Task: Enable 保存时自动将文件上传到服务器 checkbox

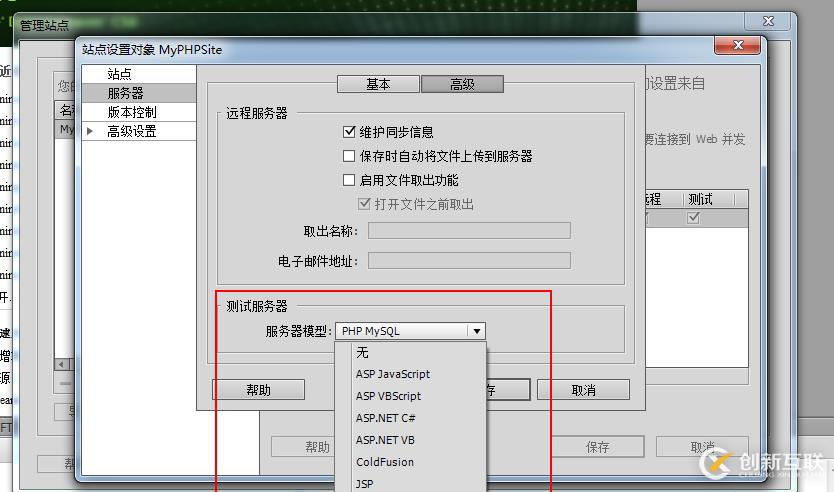Action: point(349,156)
